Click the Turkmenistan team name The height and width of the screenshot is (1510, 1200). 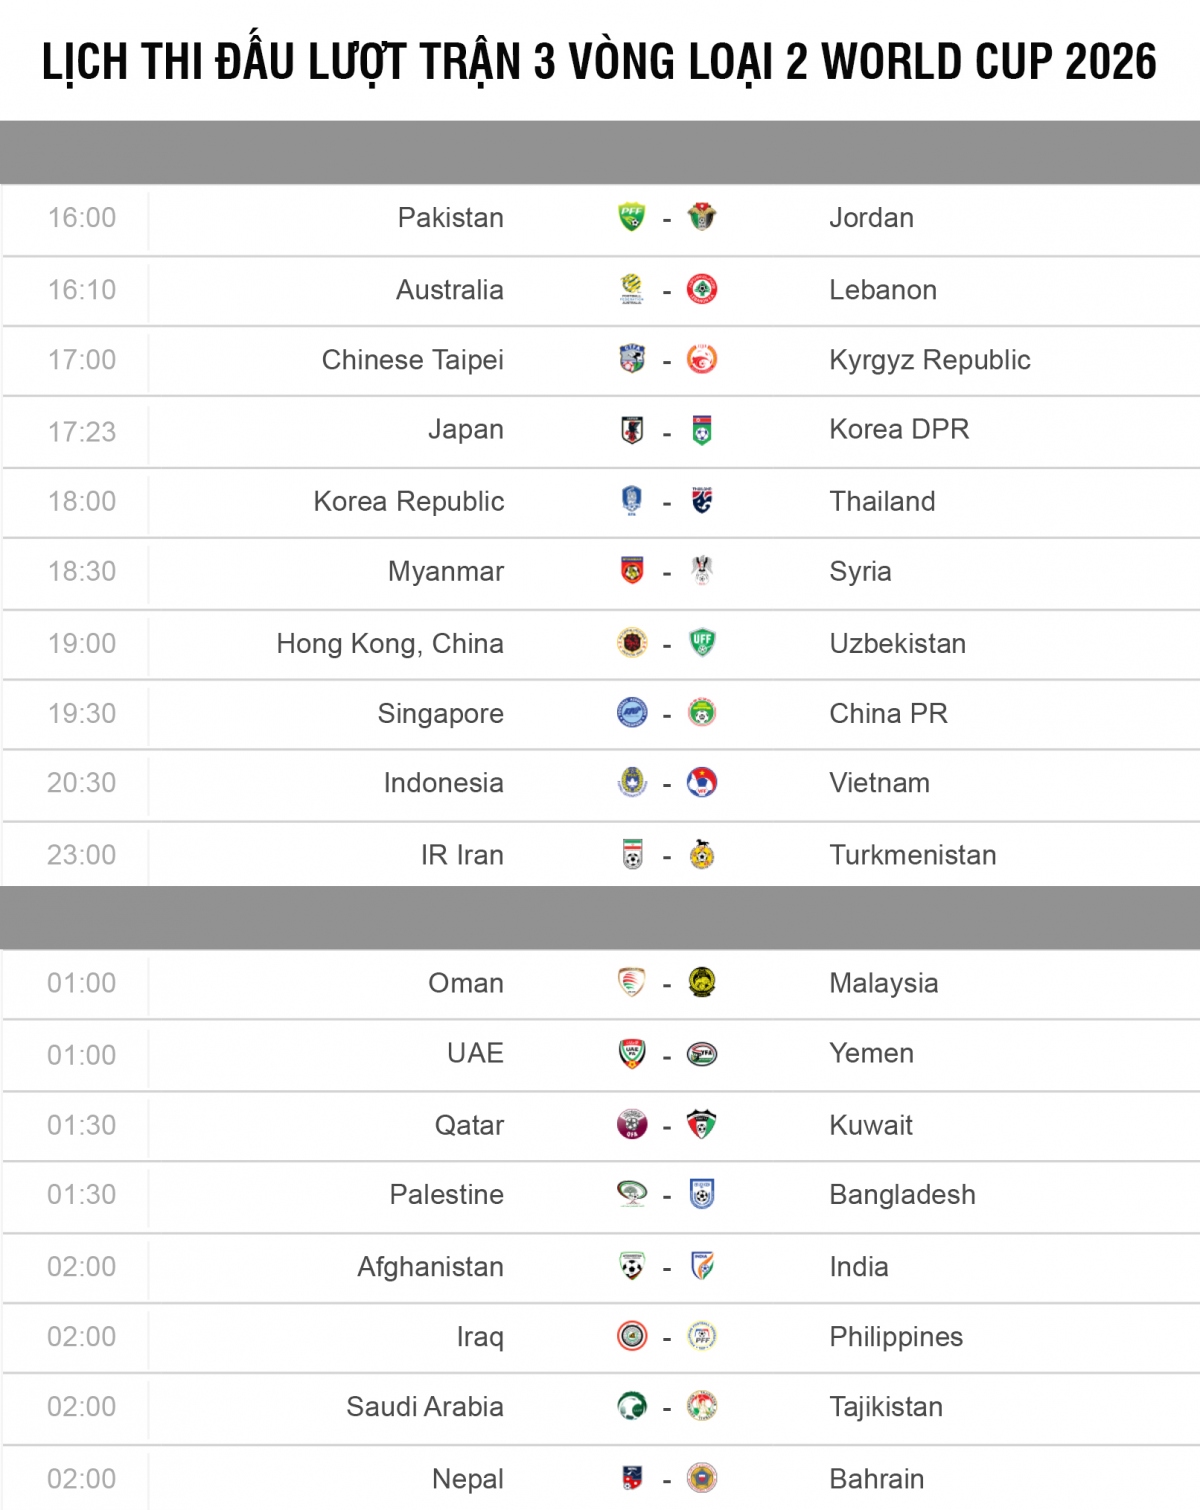click(912, 855)
